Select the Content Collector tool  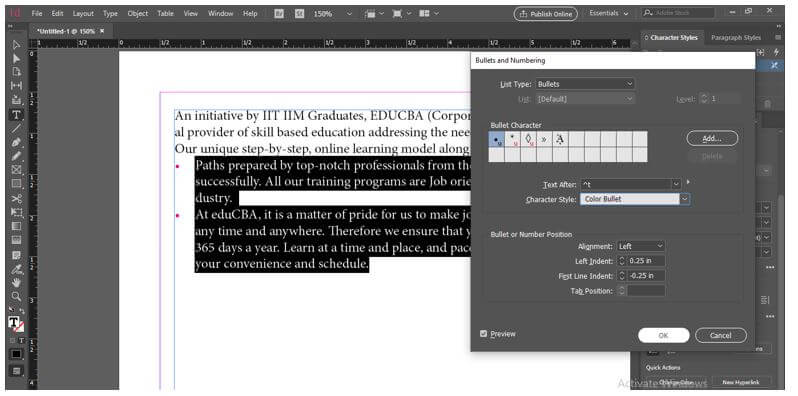16,100
